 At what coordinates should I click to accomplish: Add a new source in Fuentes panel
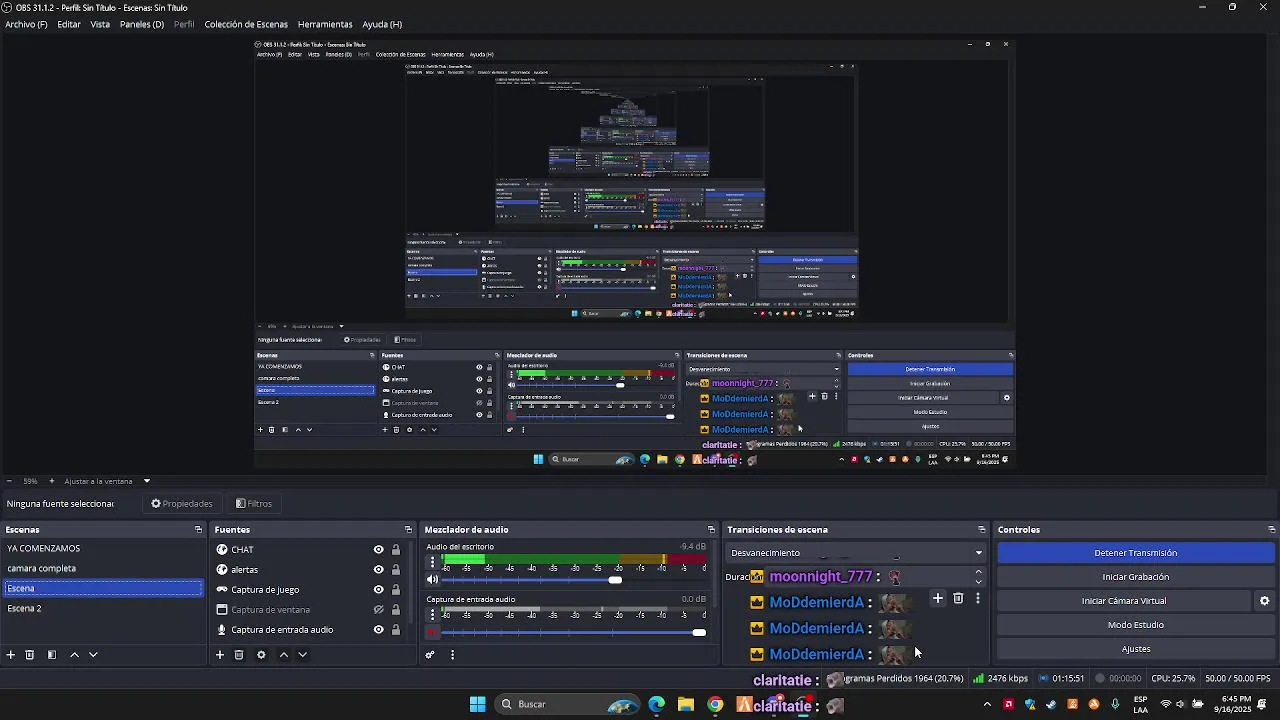coord(220,655)
